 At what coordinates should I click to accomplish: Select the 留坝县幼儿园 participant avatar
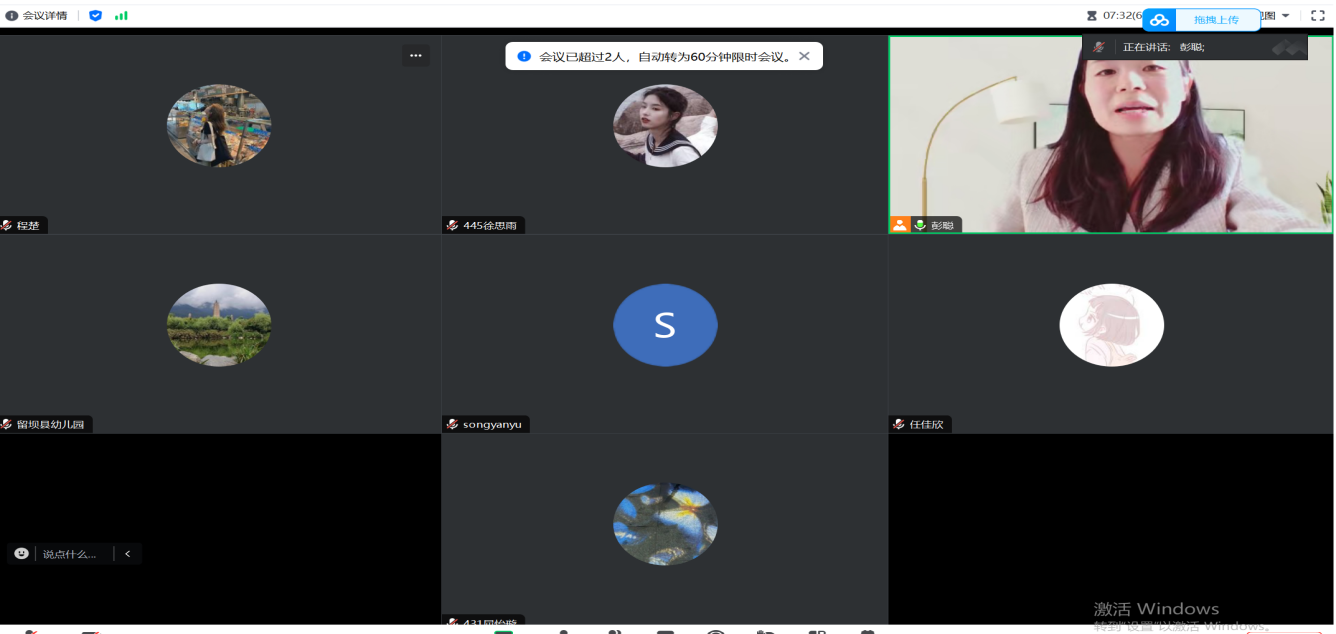pos(219,326)
